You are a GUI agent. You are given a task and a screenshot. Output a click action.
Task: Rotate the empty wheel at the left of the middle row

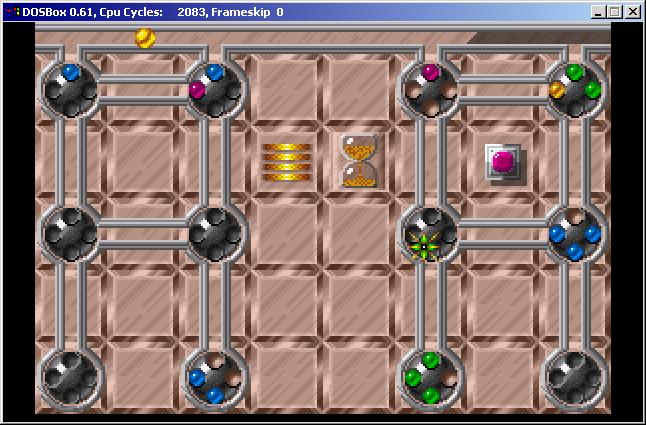tap(70, 234)
